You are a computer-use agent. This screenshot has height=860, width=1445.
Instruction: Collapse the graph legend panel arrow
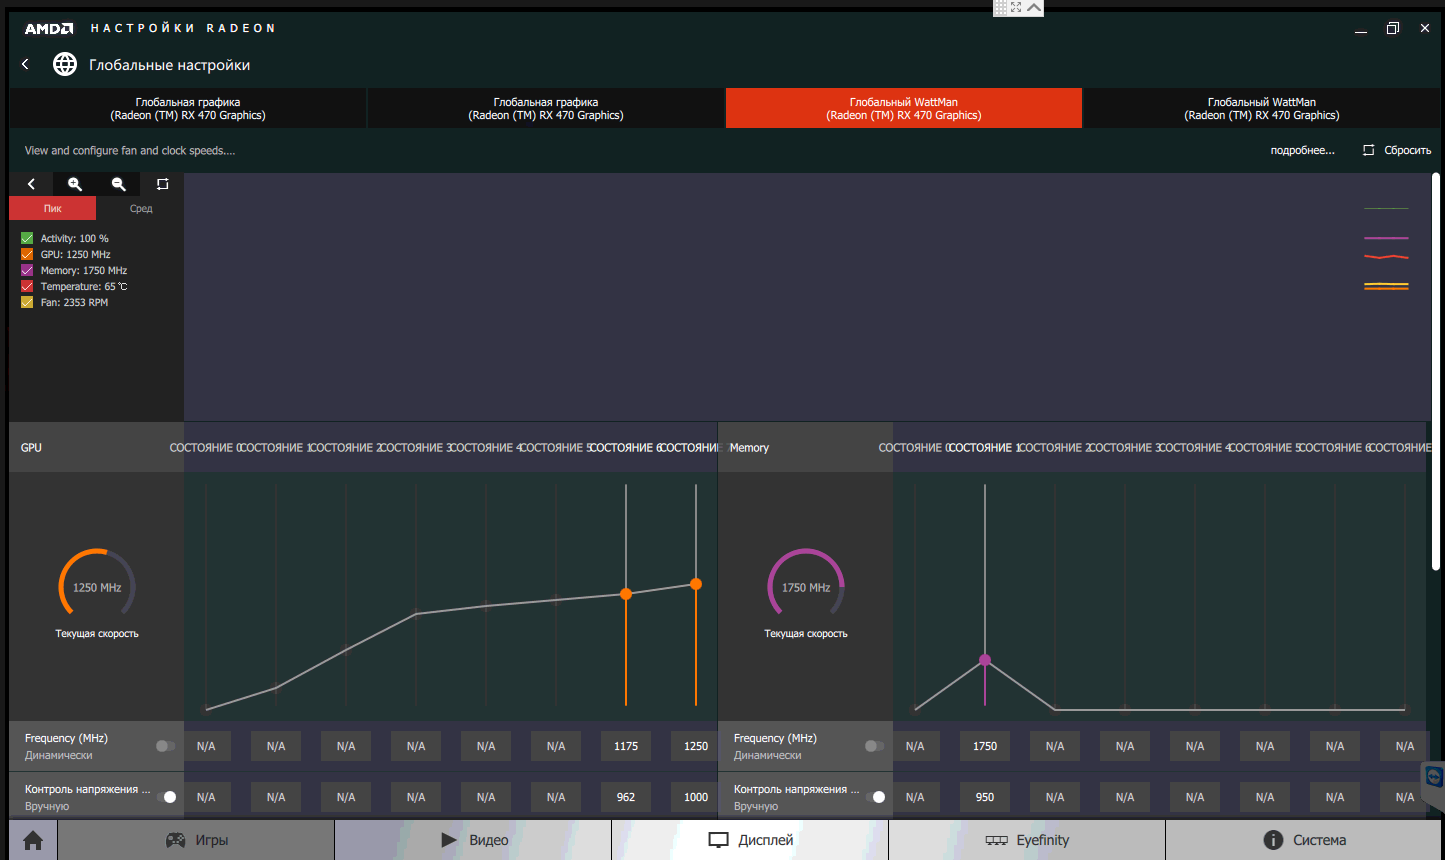click(x=31, y=184)
